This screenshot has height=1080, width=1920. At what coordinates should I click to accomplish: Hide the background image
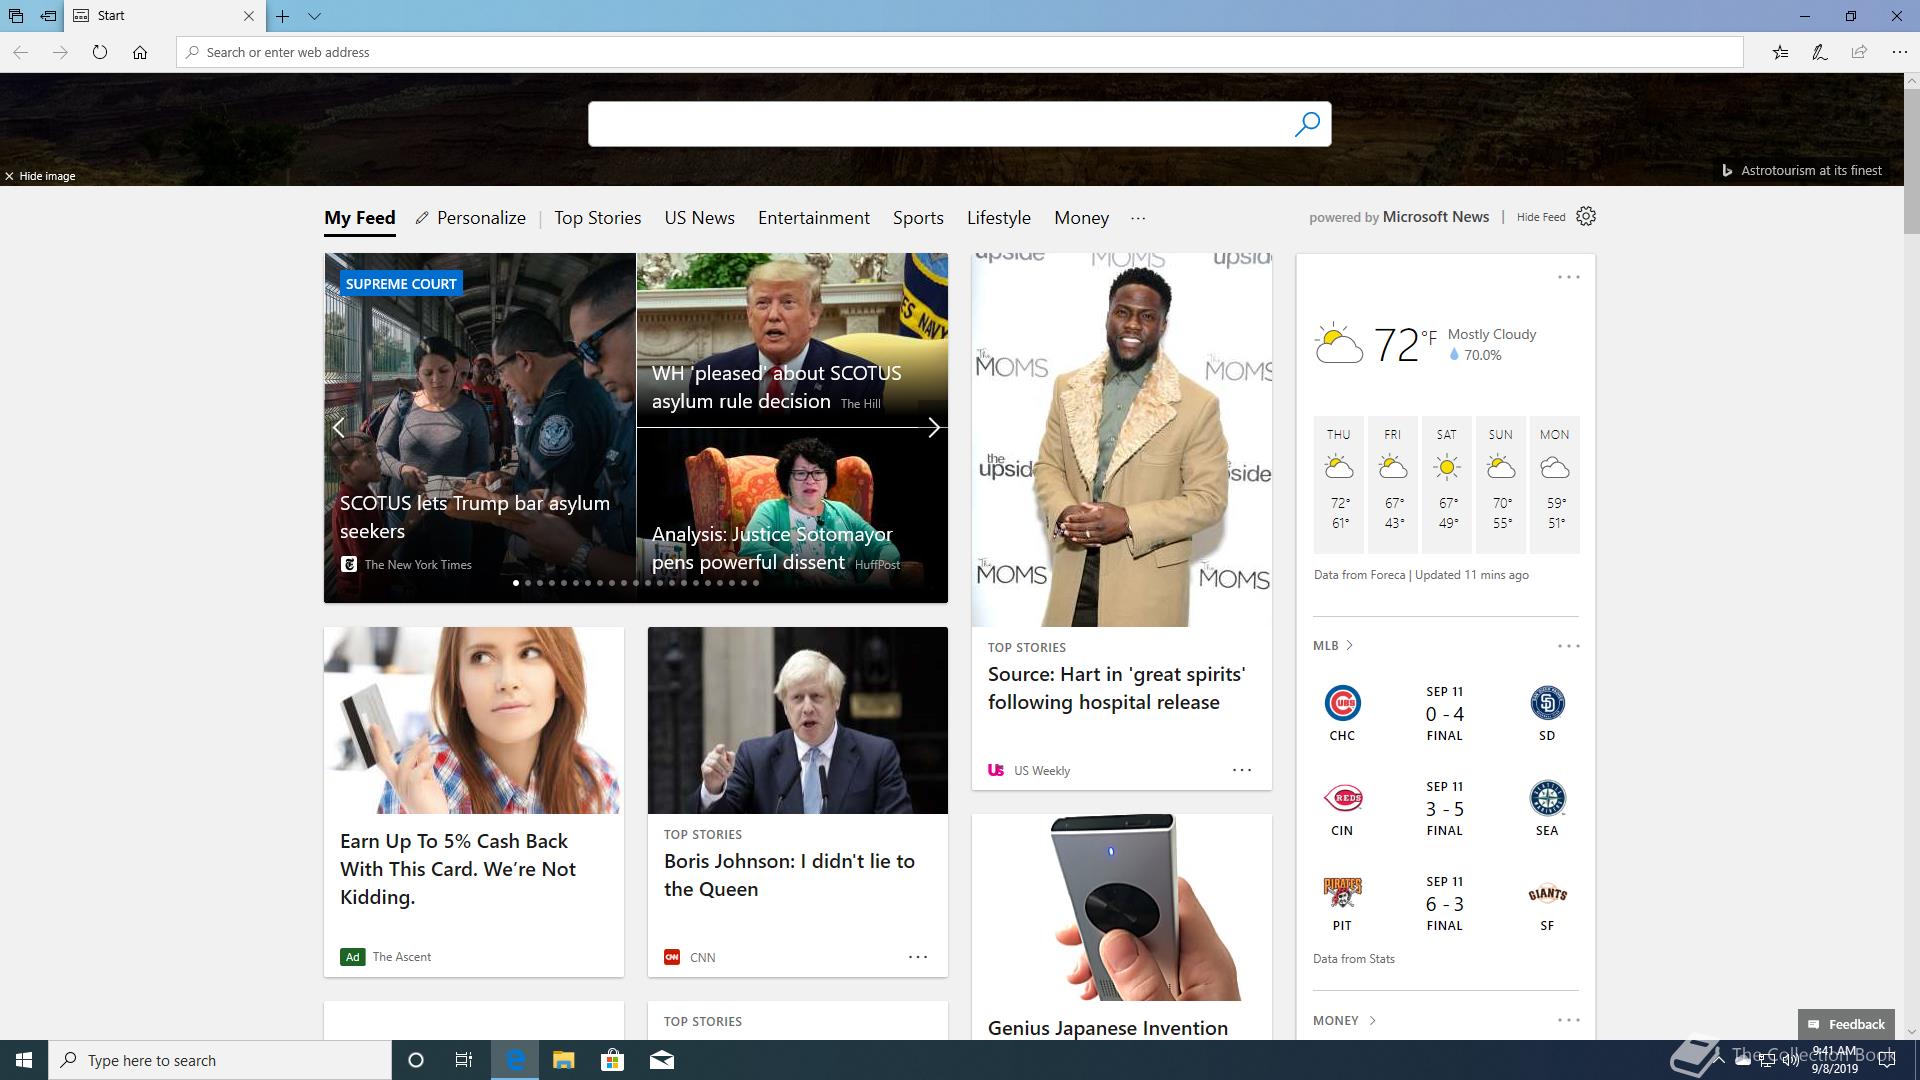click(40, 176)
